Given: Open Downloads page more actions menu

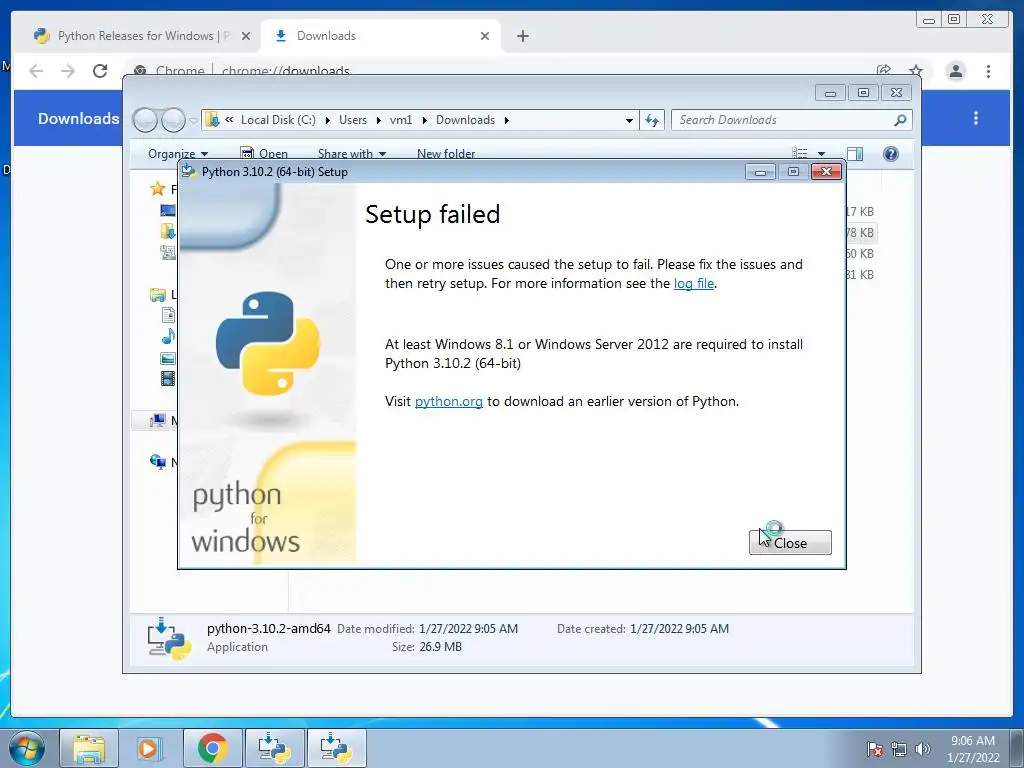Looking at the screenshot, I should point(976,118).
